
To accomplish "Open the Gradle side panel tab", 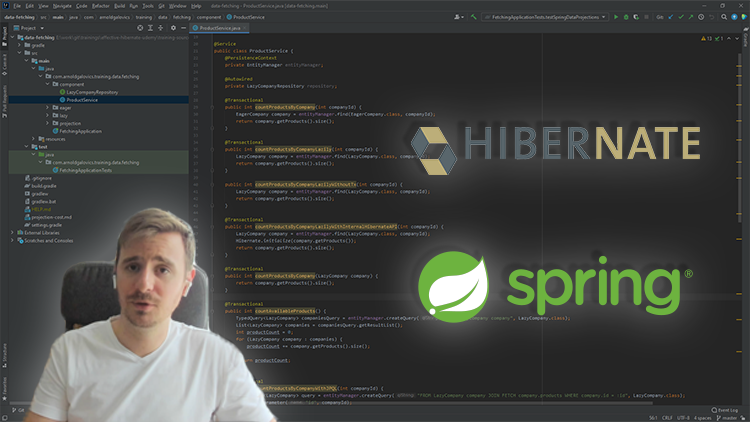I will point(745,37).
